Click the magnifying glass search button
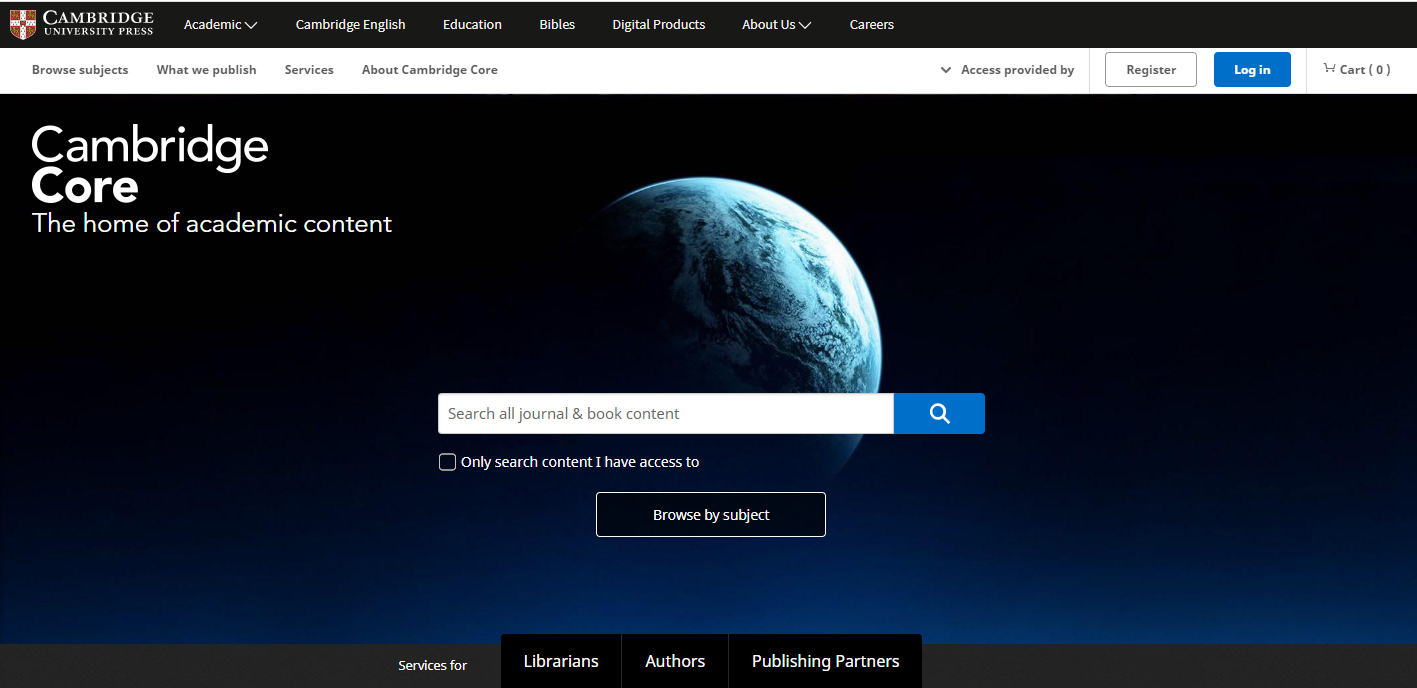Viewport: 1417px width, 688px height. [x=939, y=414]
